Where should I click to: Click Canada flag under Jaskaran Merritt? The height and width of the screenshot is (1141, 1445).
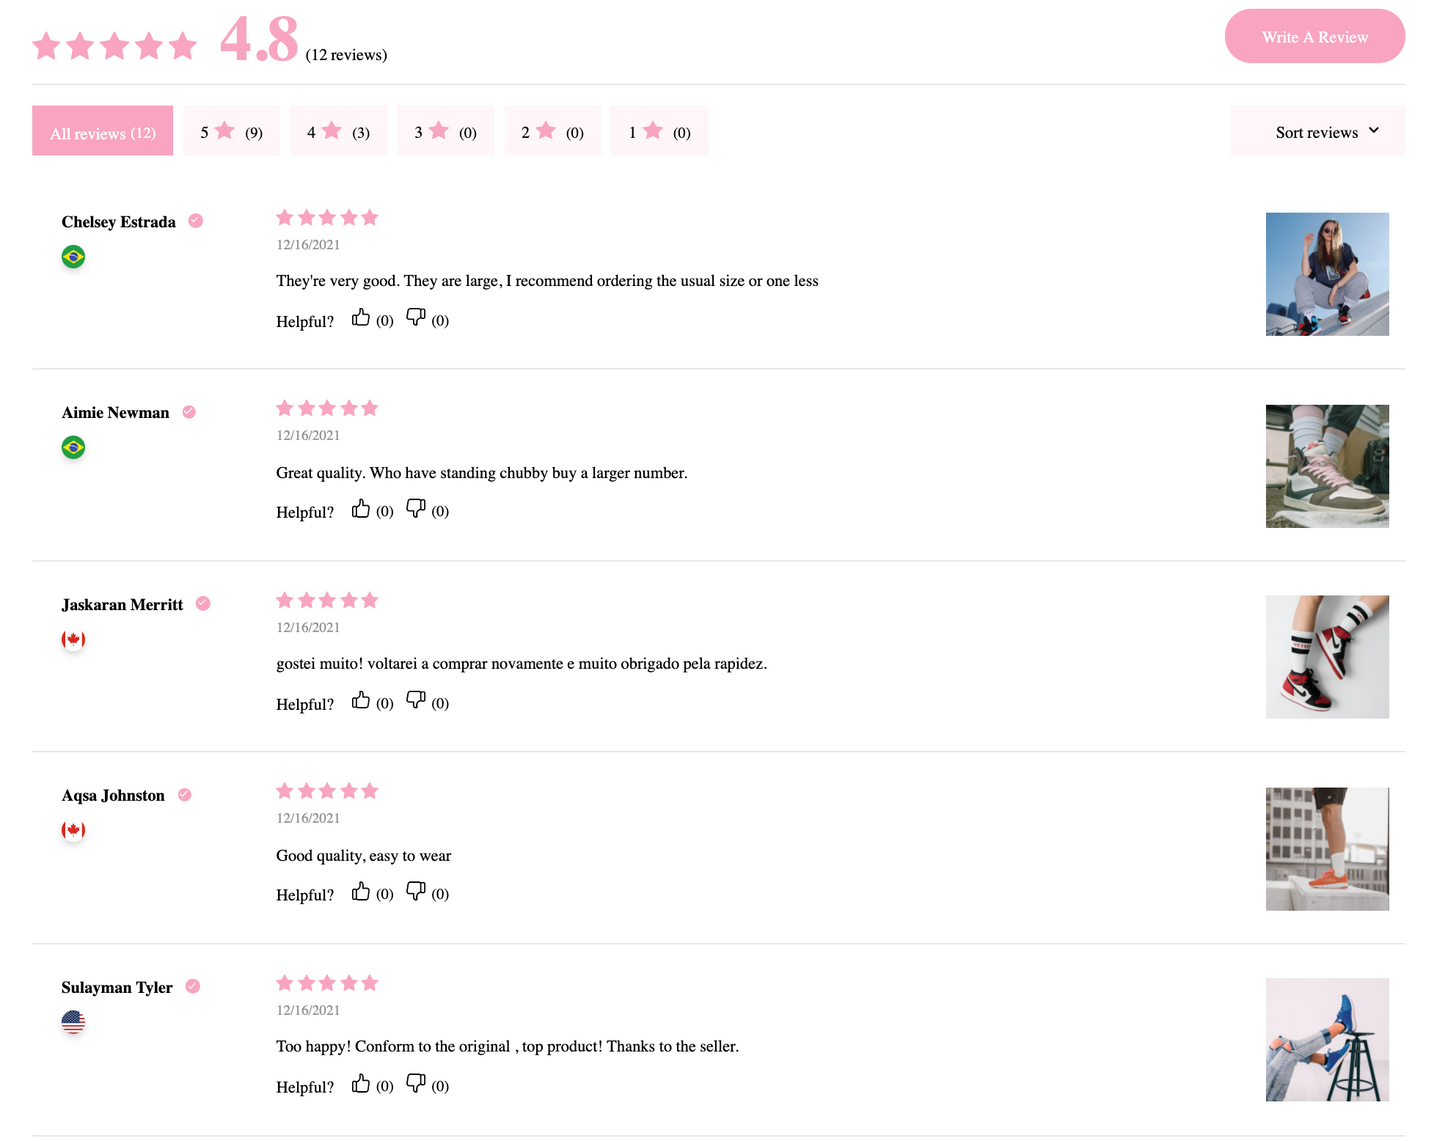coord(73,639)
